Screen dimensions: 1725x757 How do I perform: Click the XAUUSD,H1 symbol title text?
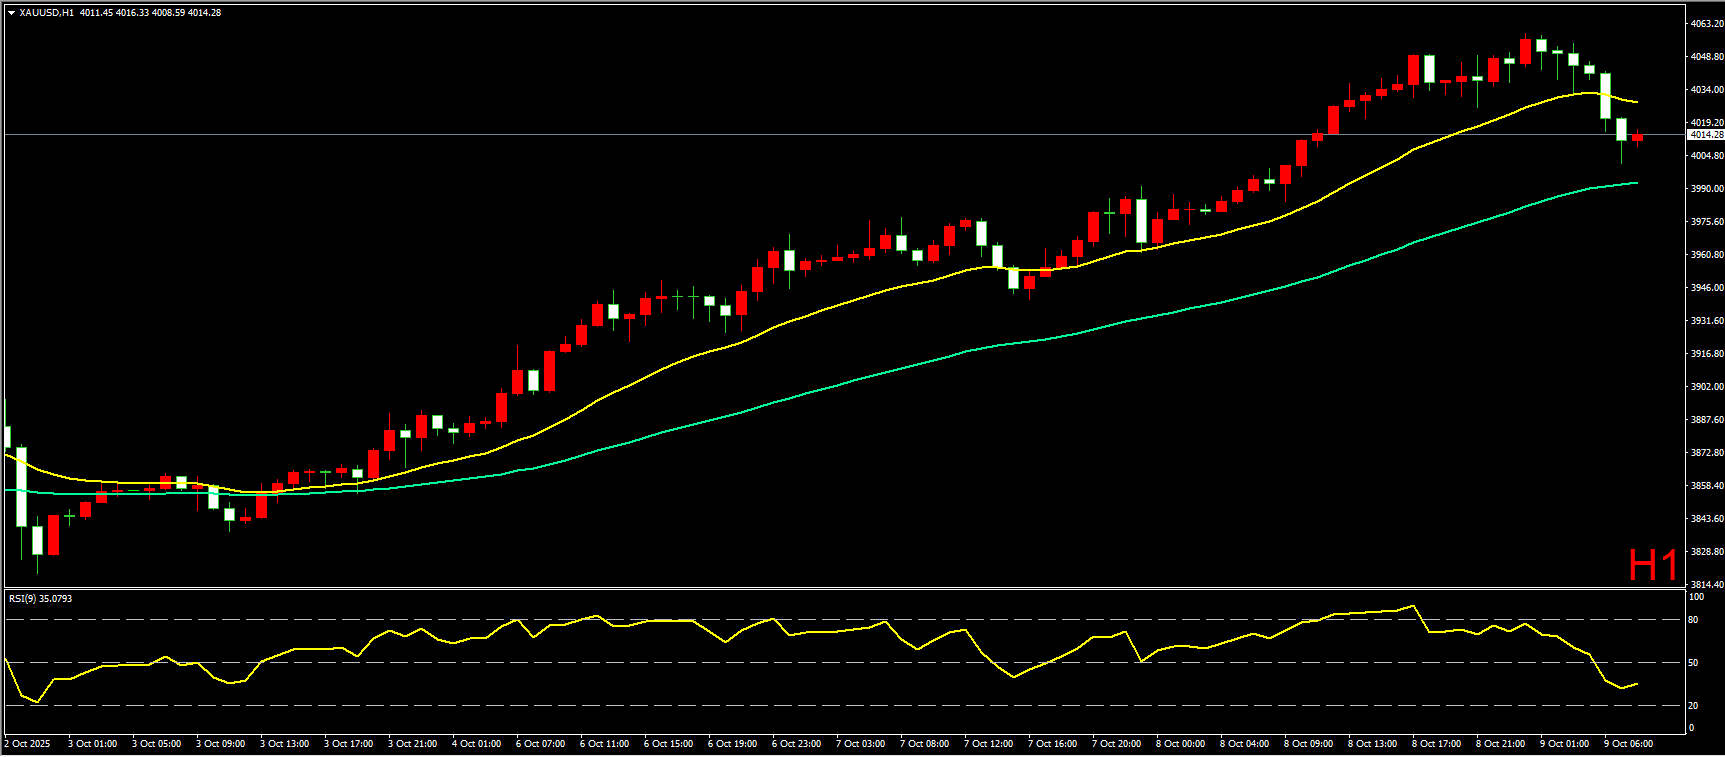click(x=47, y=13)
